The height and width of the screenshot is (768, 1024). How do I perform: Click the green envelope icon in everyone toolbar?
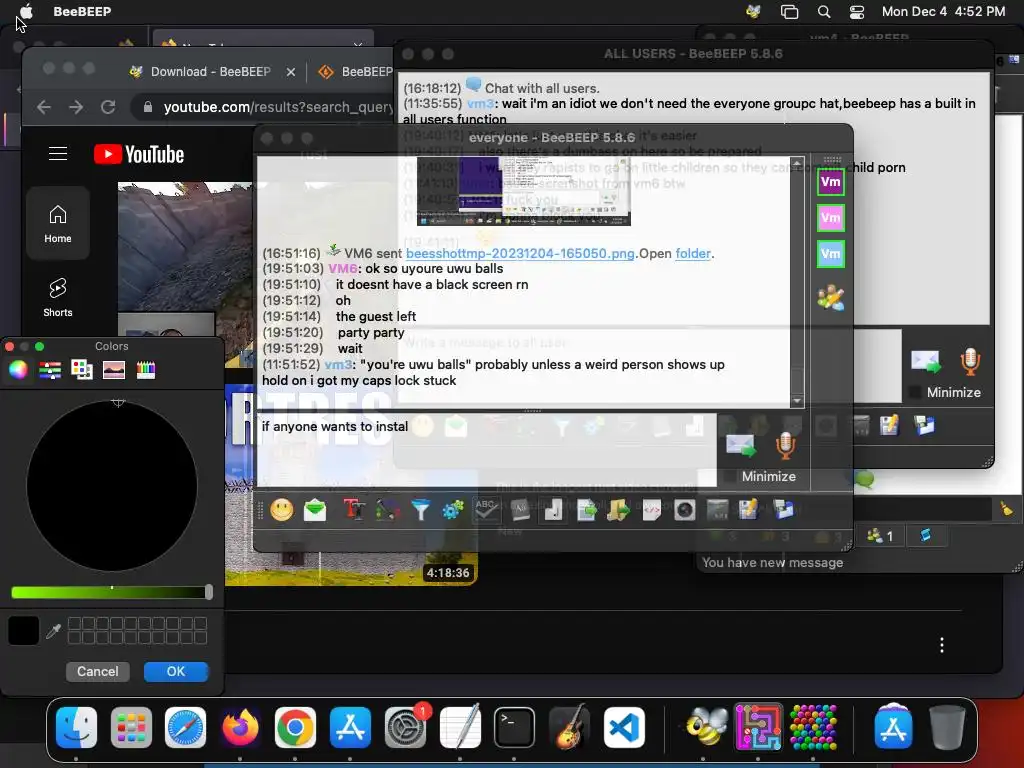(315, 509)
